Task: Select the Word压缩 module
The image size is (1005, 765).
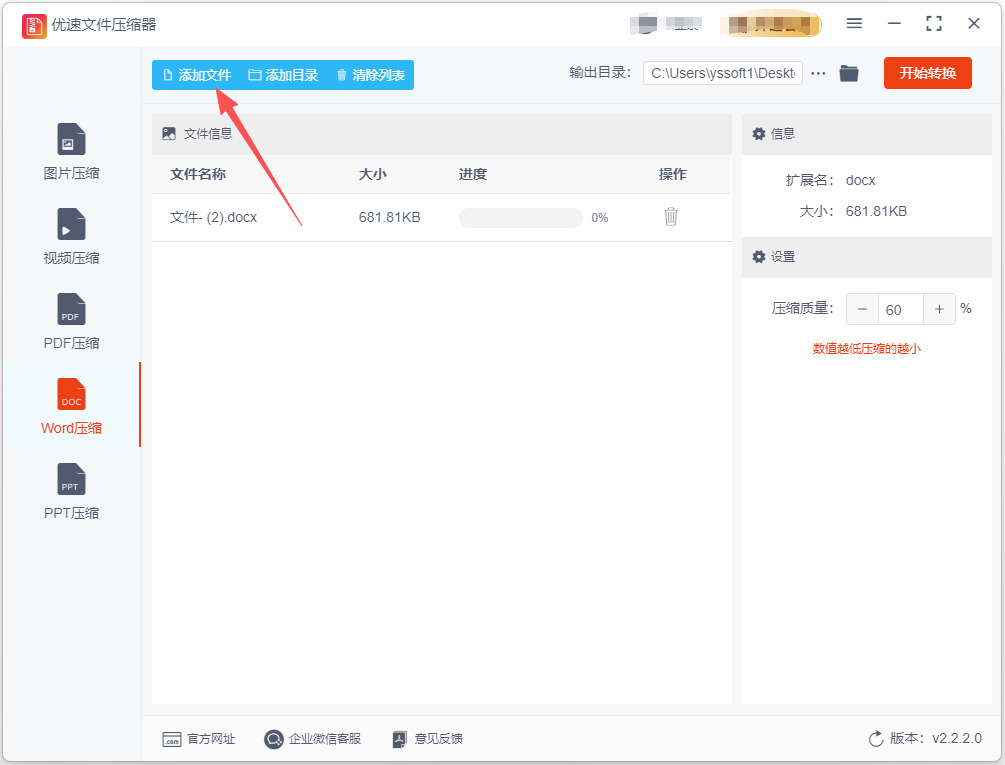Action: pyautogui.click(x=71, y=406)
